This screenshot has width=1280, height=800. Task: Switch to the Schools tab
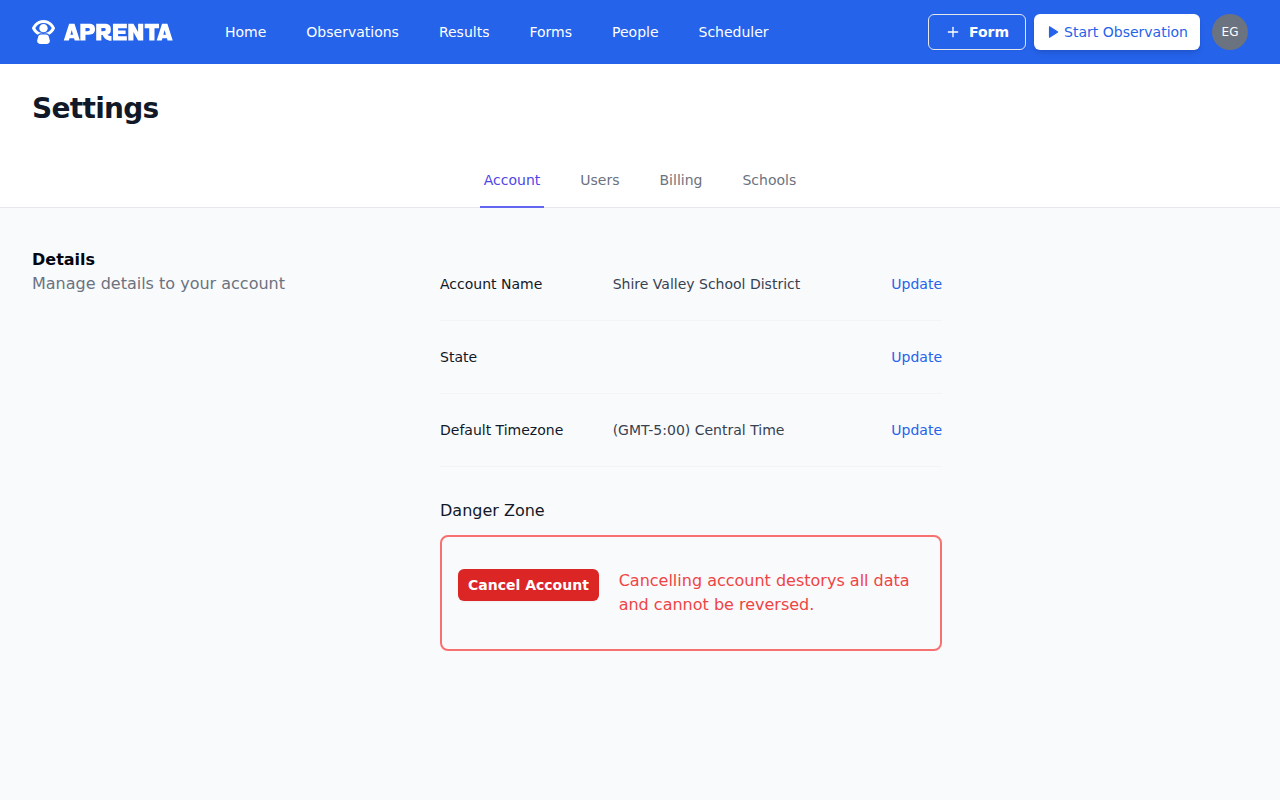[769, 180]
